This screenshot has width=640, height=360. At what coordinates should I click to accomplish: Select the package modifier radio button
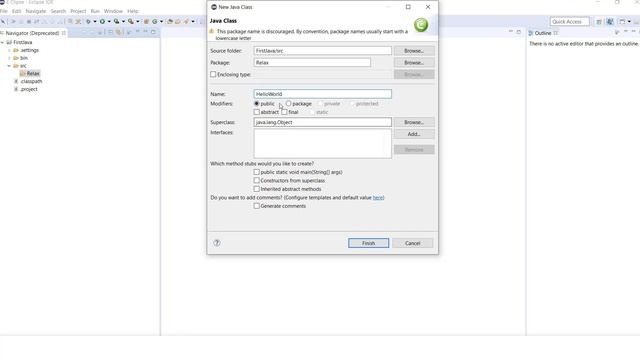tap(289, 104)
